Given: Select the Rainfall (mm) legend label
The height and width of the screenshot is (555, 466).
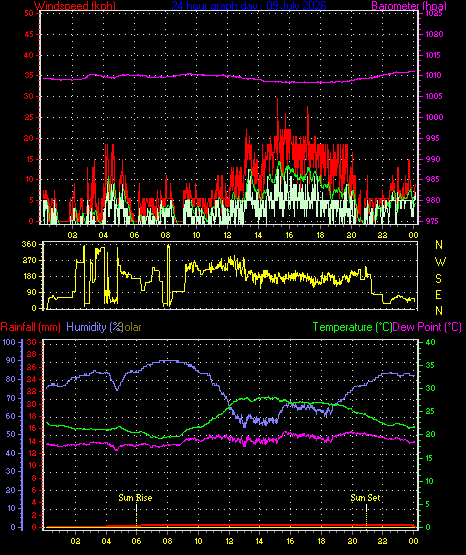Looking at the screenshot, I should tap(30, 327).
